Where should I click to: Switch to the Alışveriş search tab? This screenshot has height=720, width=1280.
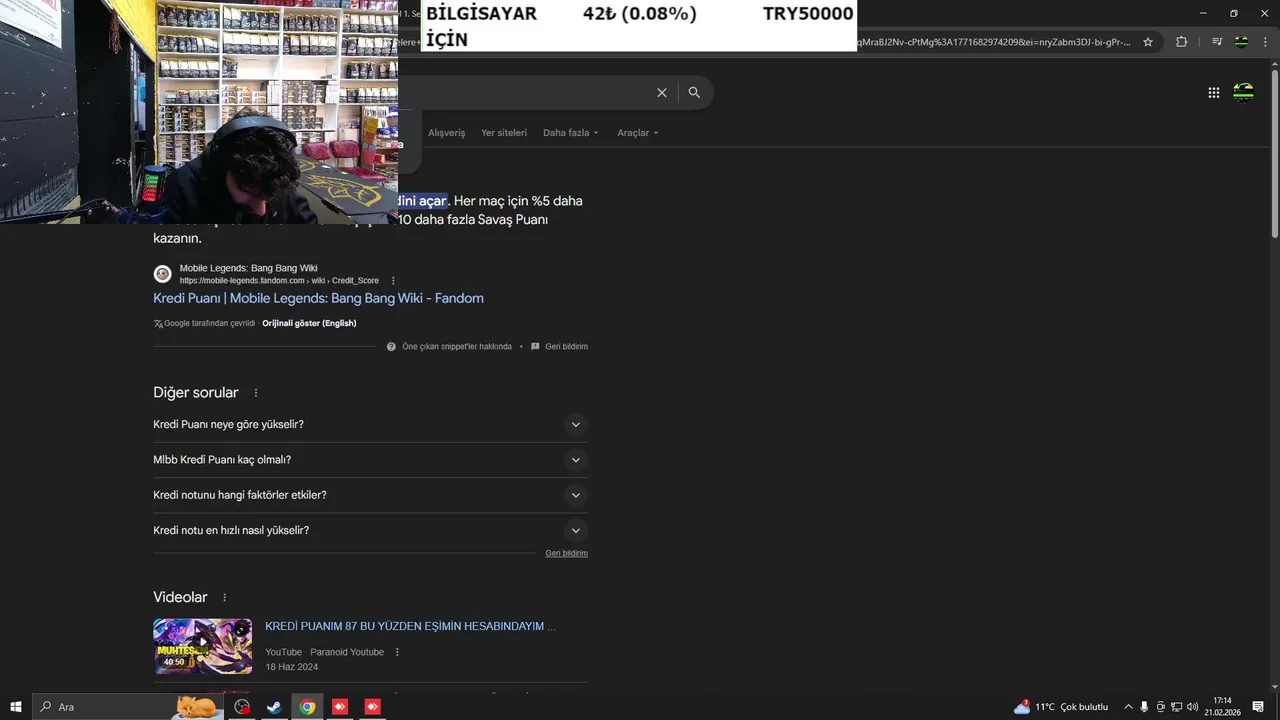[x=447, y=133]
